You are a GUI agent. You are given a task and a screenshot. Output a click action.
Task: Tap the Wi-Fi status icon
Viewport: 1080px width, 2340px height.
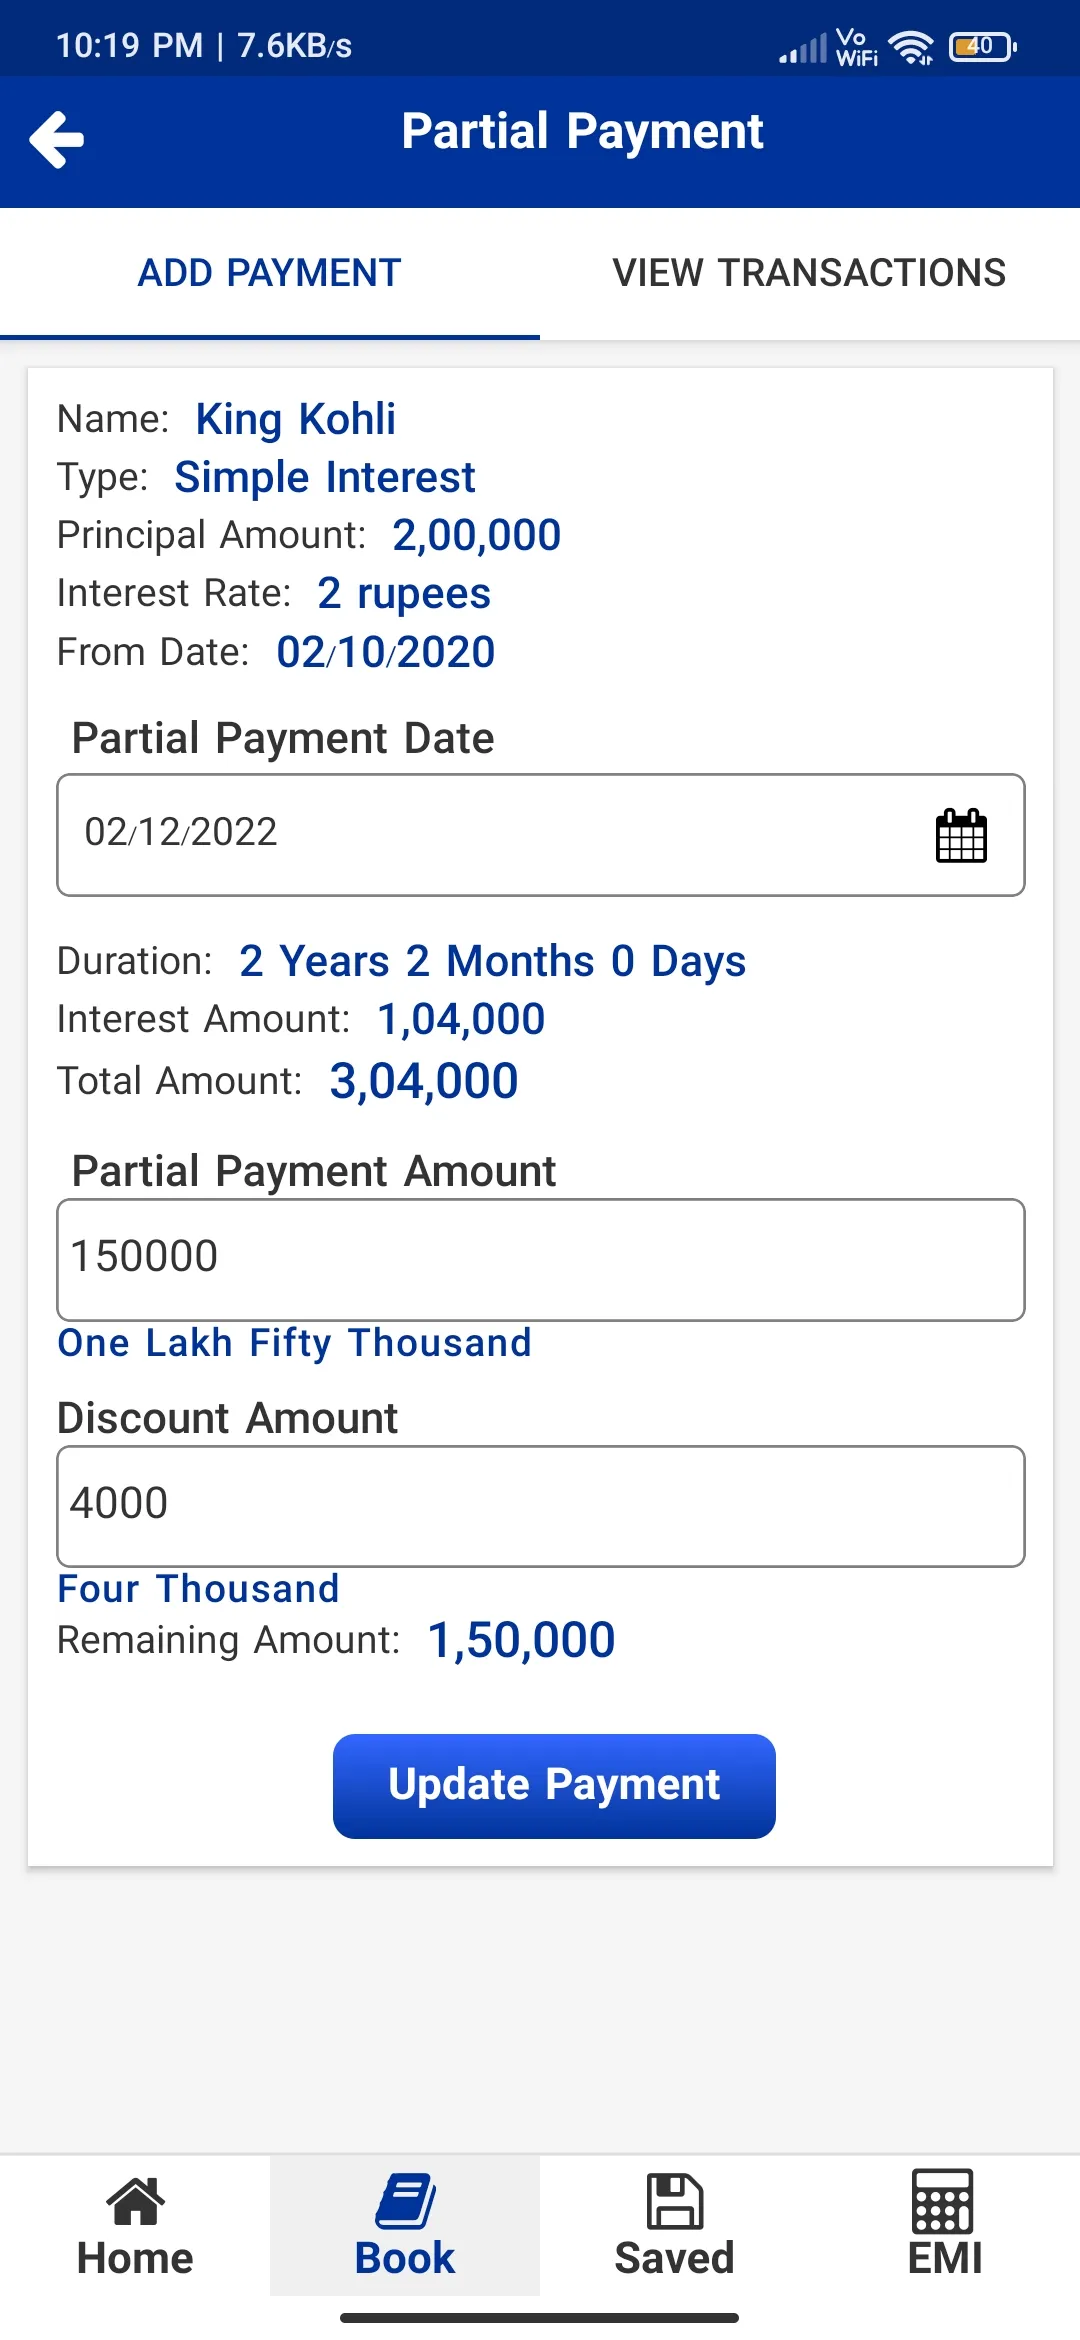point(911,46)
